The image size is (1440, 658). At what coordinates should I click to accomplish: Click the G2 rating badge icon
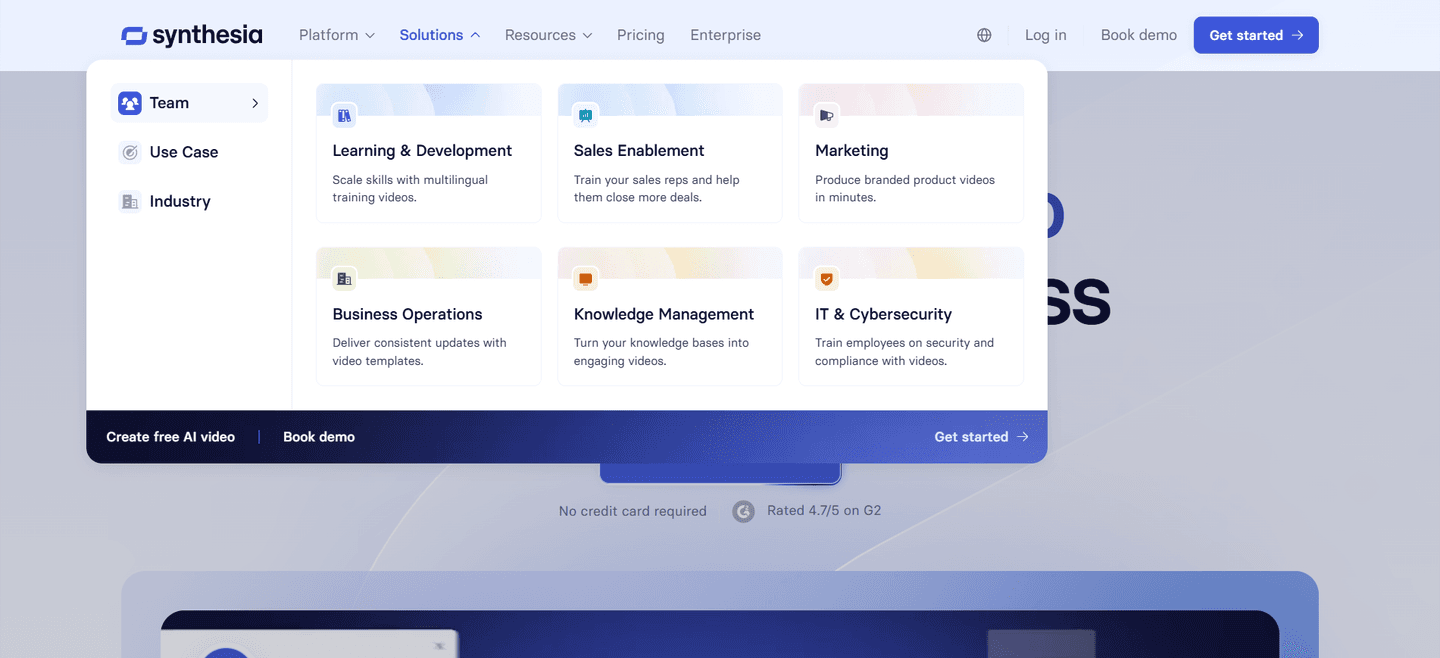[743, 511]
